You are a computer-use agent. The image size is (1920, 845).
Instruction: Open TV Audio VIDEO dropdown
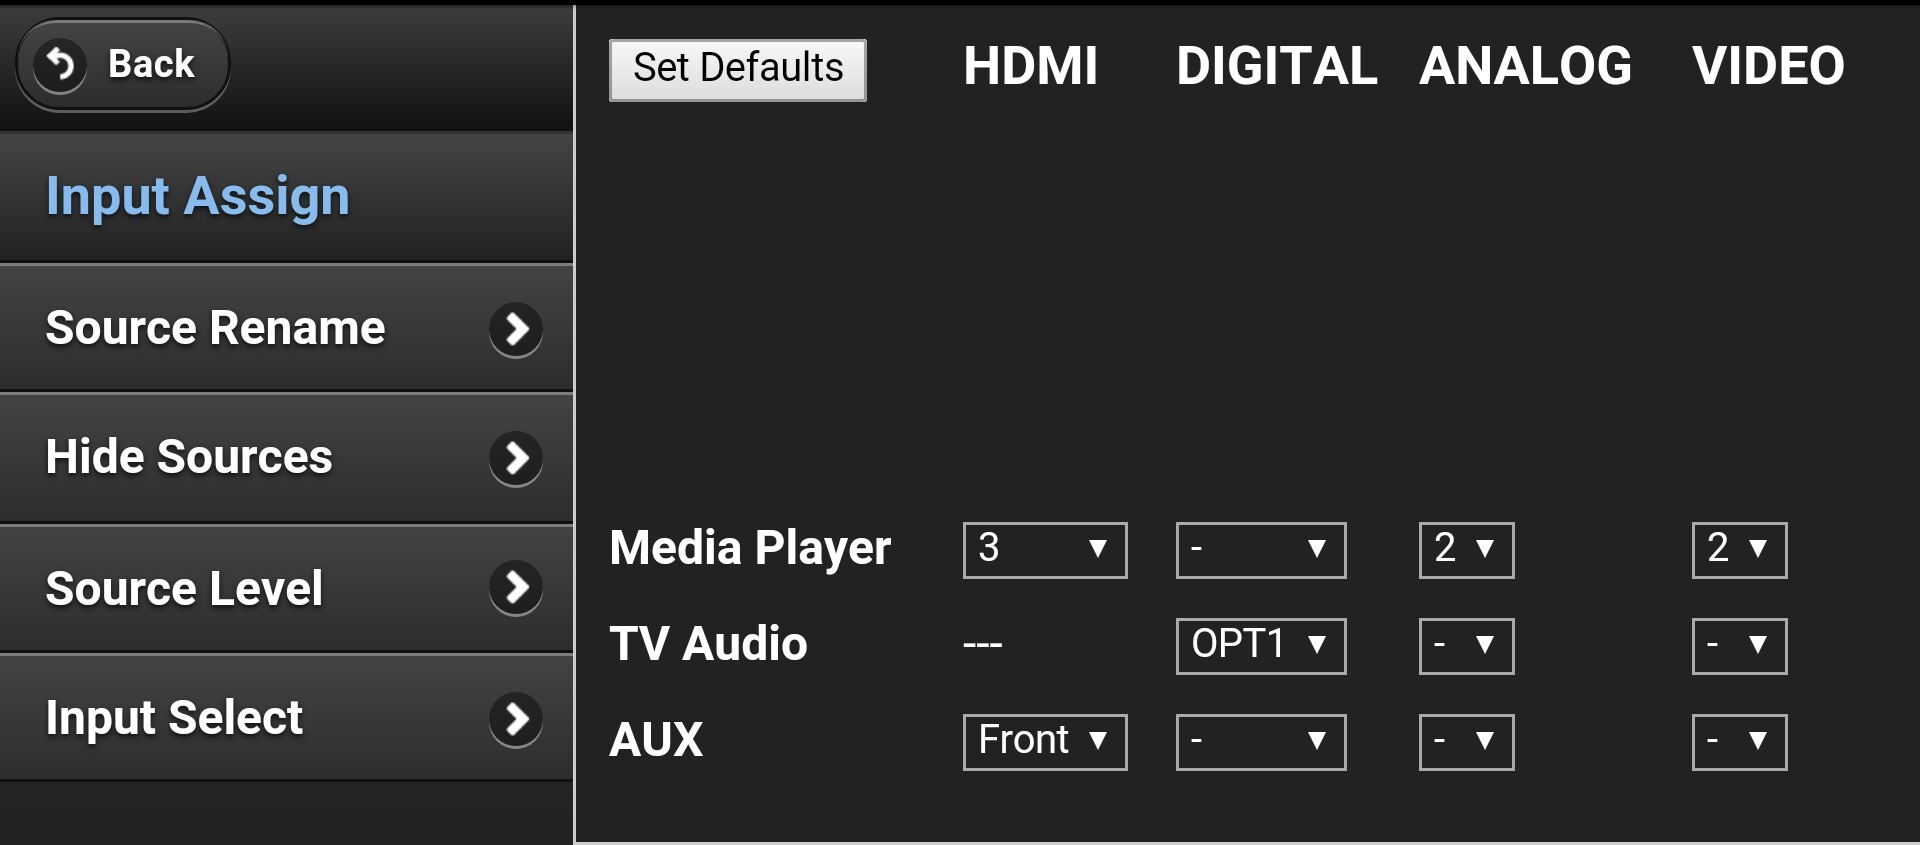[1739, 646]
